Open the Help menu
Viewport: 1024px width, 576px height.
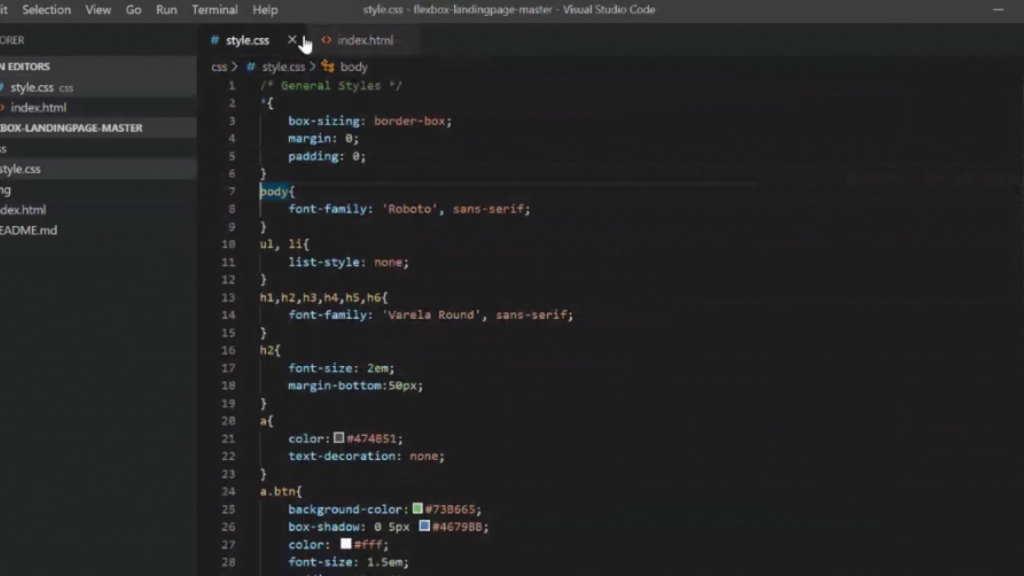[x=265, y=10]
